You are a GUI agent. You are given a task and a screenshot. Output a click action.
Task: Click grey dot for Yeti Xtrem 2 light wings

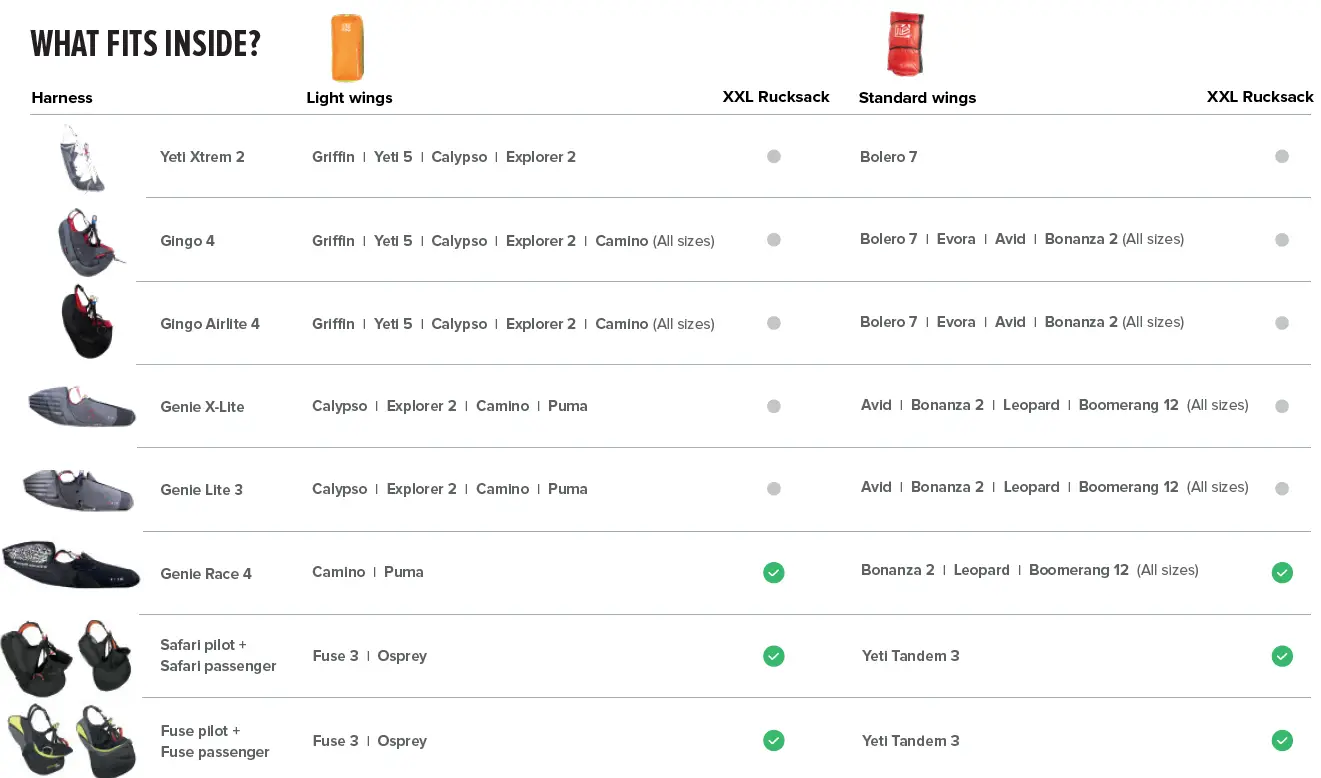click(773, 156)
